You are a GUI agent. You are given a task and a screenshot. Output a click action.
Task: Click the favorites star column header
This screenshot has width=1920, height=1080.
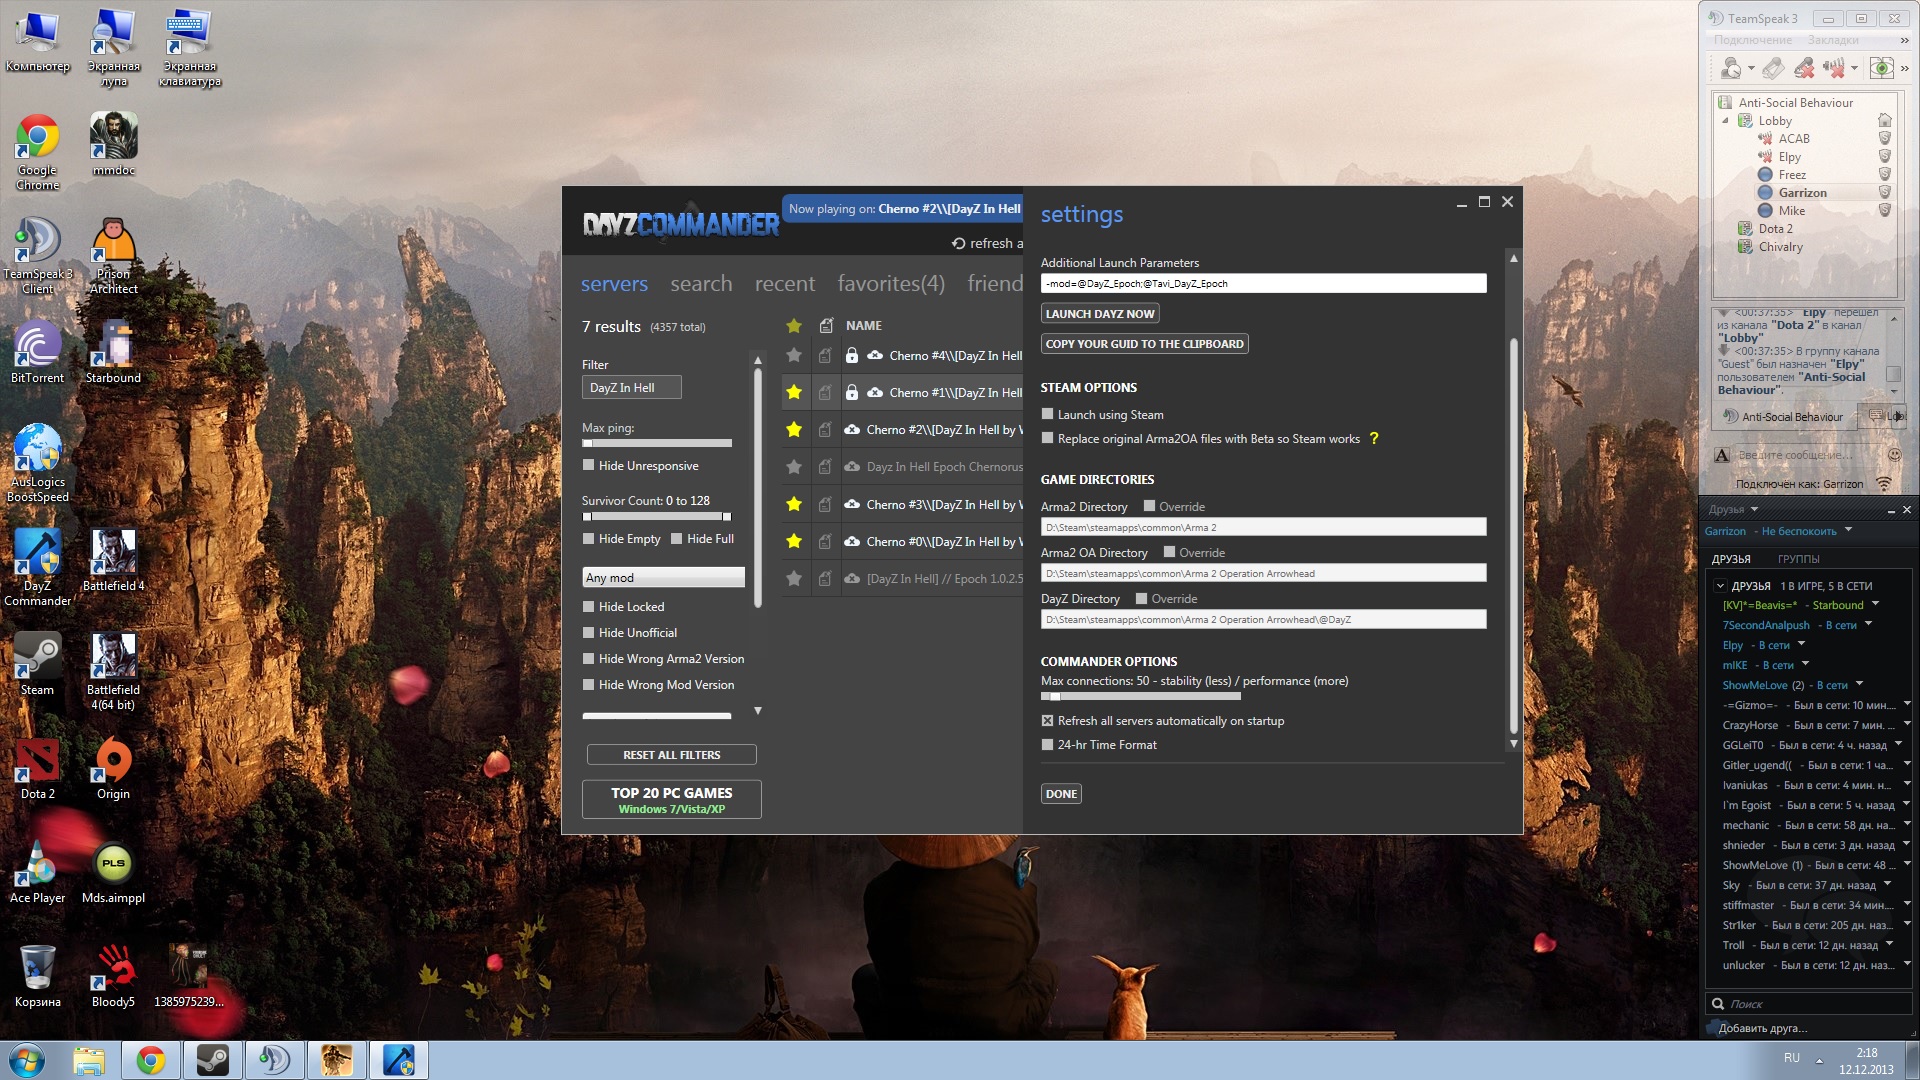click(x=794, y=325)
